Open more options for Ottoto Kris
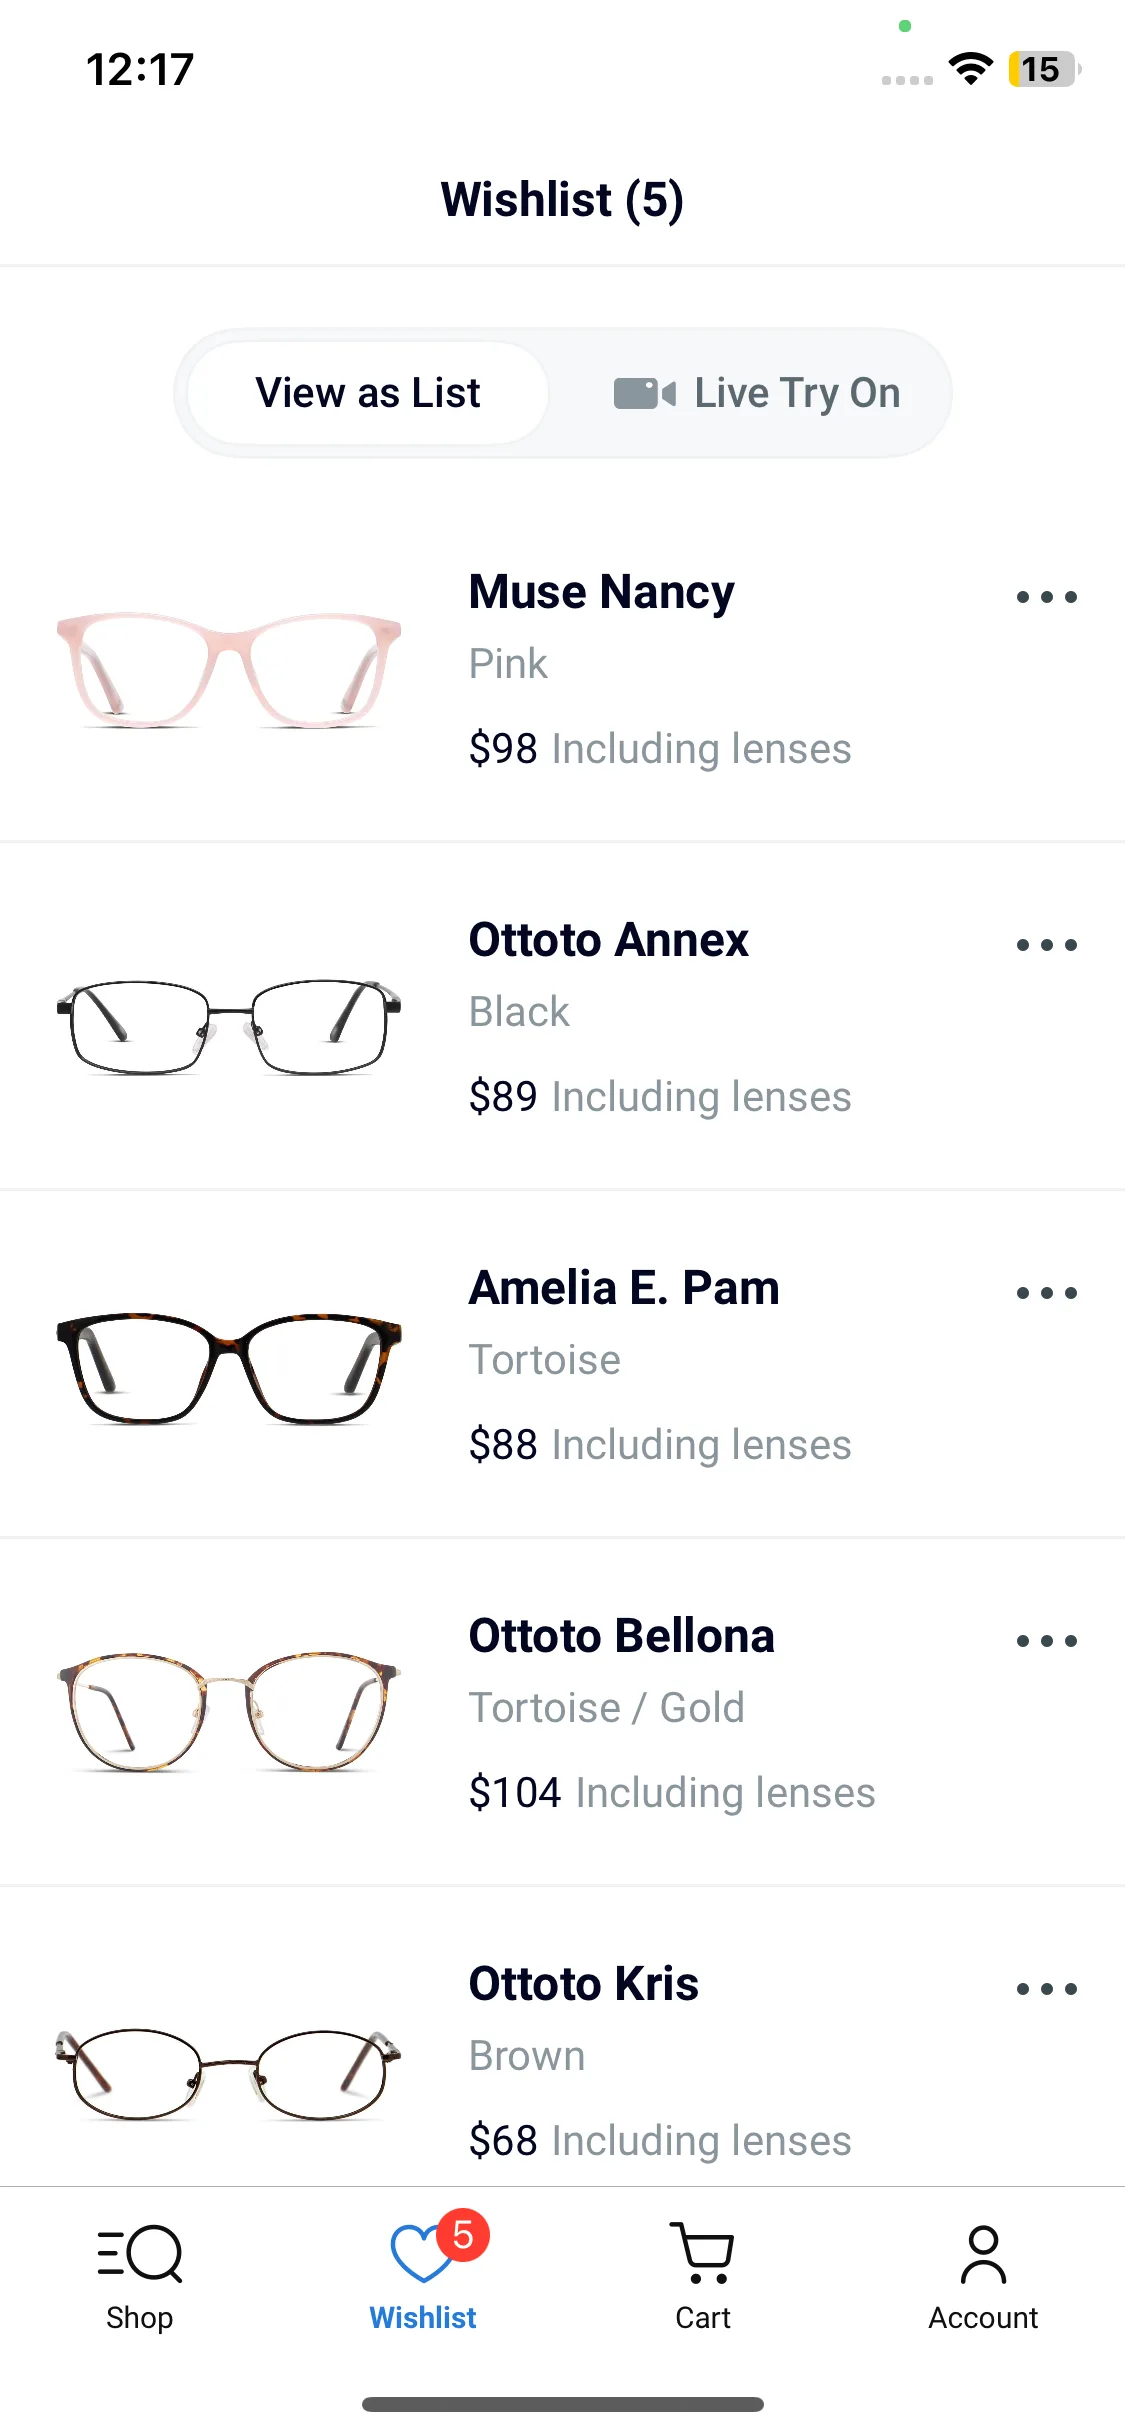The width and height of the screenshot is (1125, 2436). (x=1046, y=1990)
